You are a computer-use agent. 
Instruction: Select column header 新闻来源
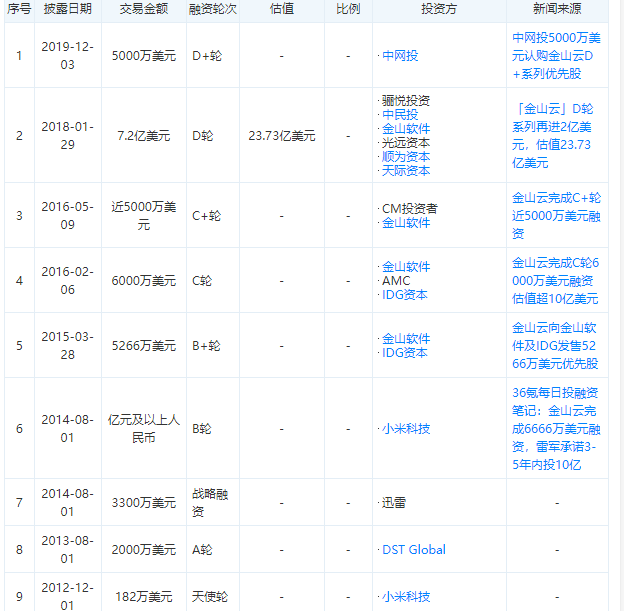[557, 9]
